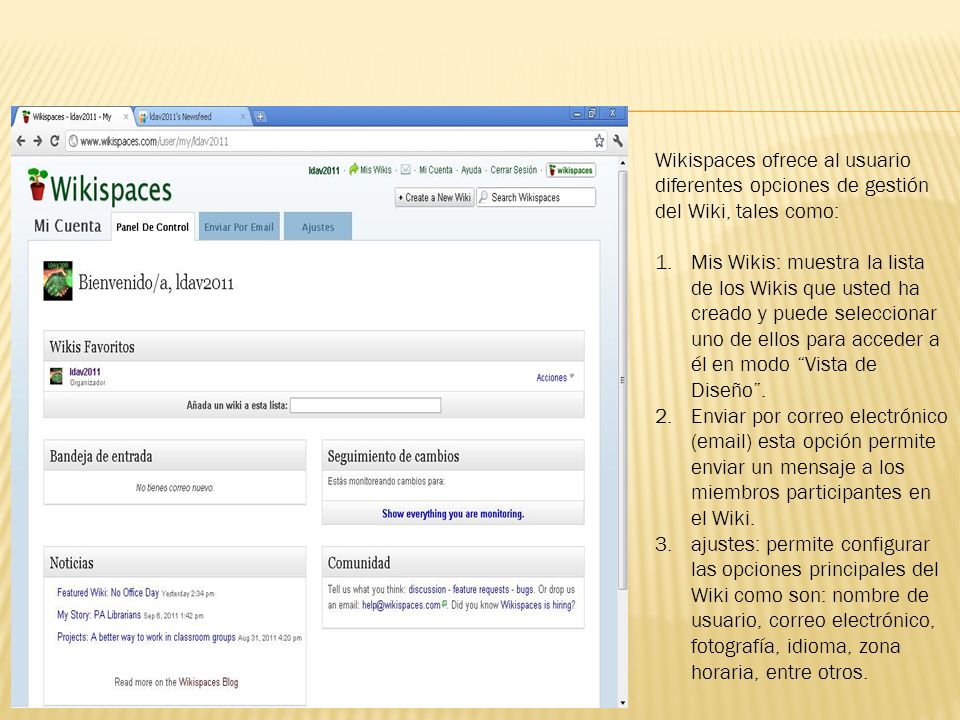Open the feature requests link
Screen dimensions: 960x720
(x=481, y=590)
